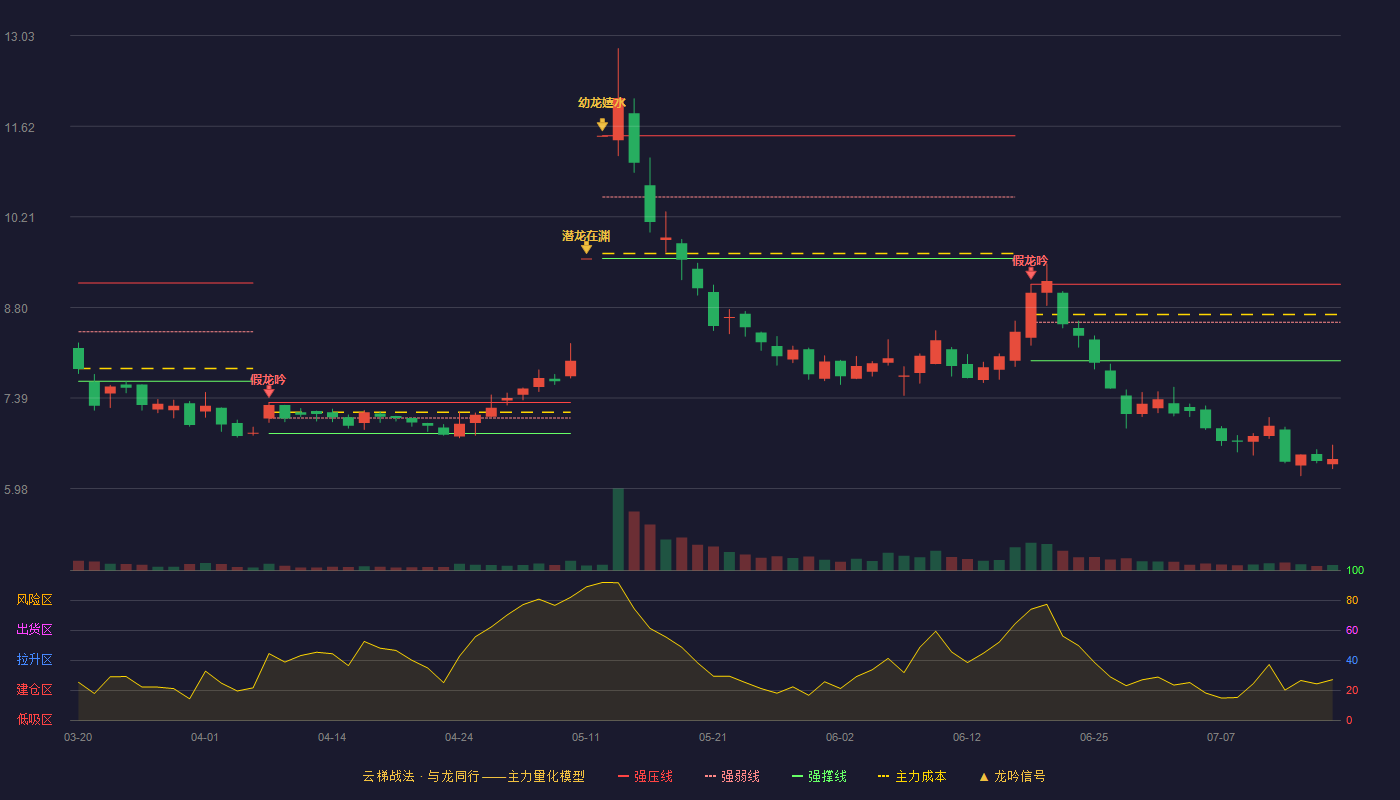Select the 10.21 price axis label
This screenshot has width=1400, height=800.
pos(19,218)
